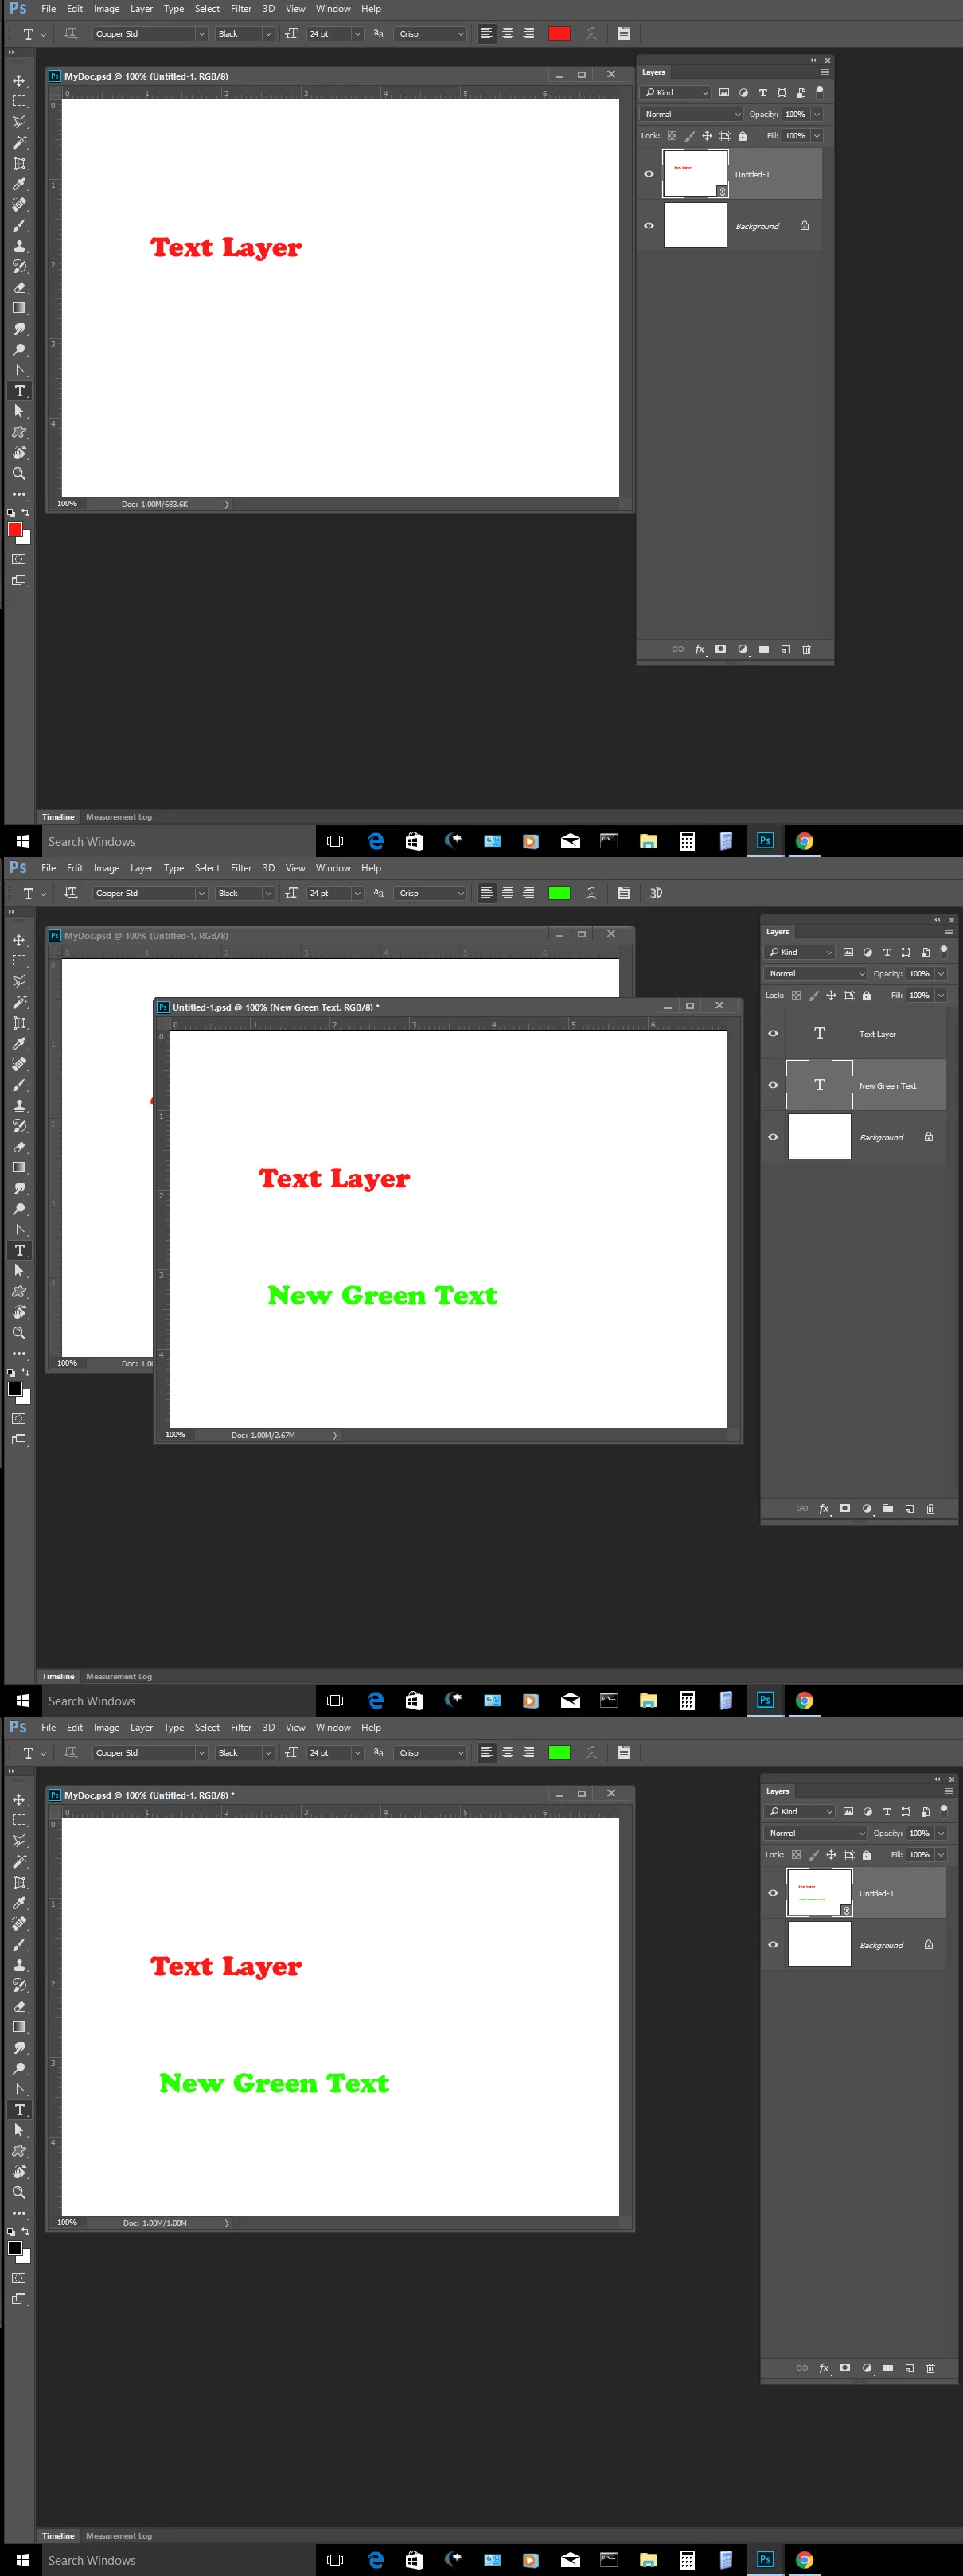Viewport: 963px width, 2576px height.
Task: Select Dodge tool in Photoshop with Doc: 1.00M/1.00M status
Action: tap(19, 2068)
